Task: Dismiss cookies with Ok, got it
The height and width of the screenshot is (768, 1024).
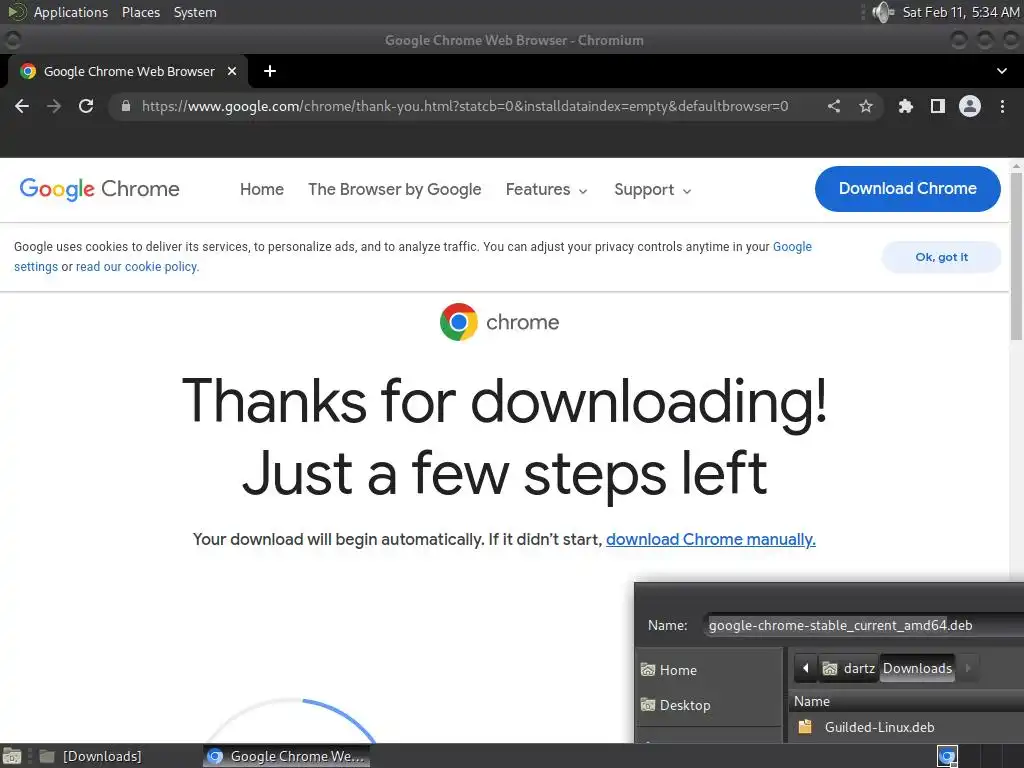Action: click(x=941, y=257)
